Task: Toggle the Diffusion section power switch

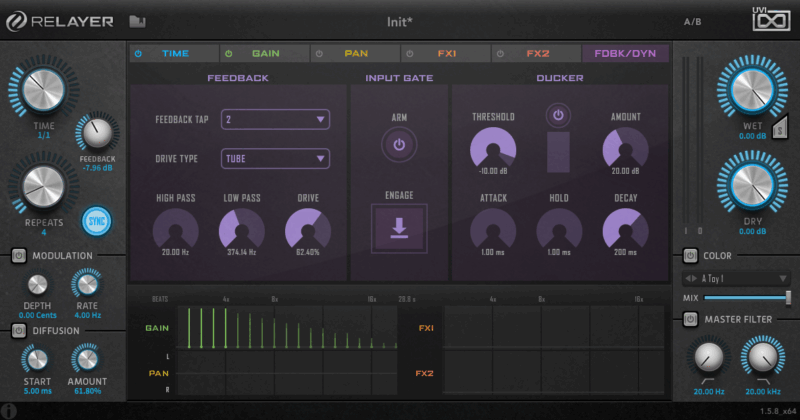Action: [x=18, y=330]
